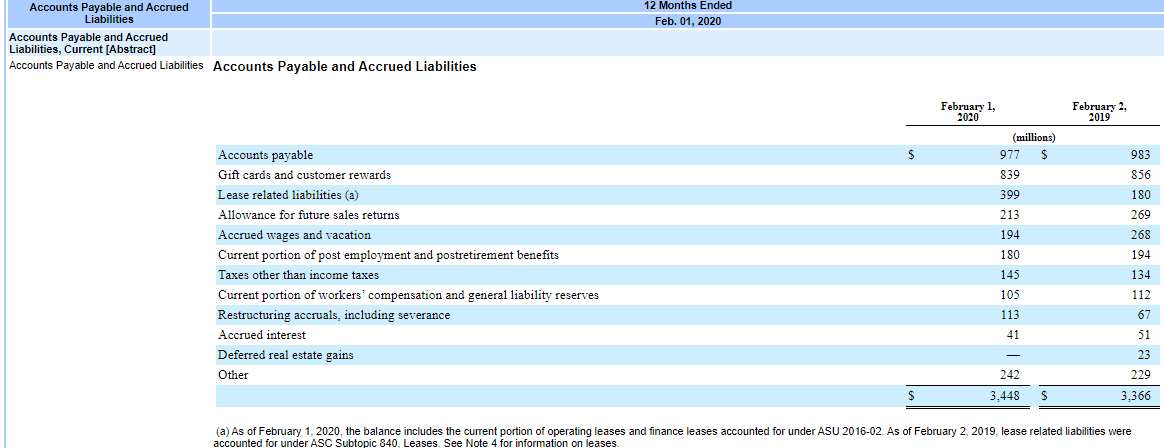This screenshot has width=1164, height=448.
Task: Click Lease related liabilities 2020 value 399
Action: pos(1010,195)
